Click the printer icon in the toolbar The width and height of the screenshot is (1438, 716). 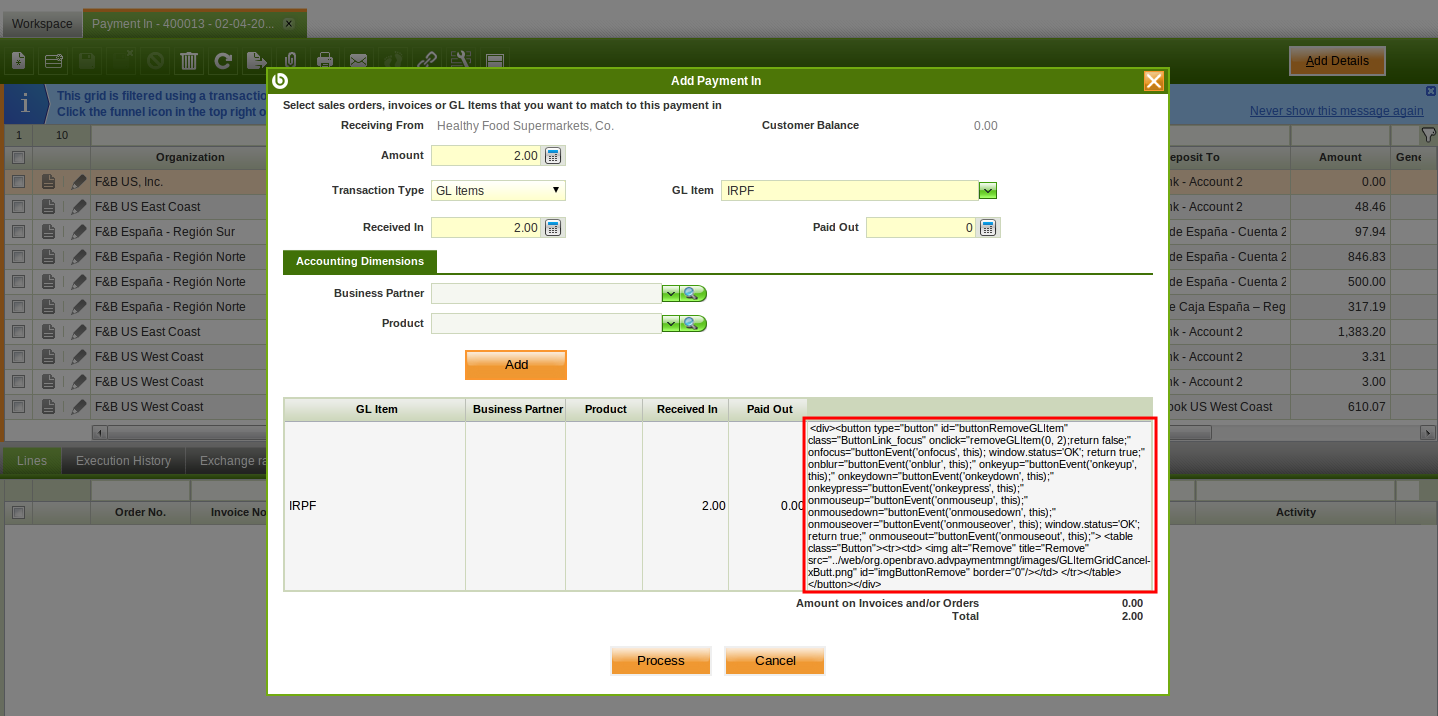(x=324, y=61)
